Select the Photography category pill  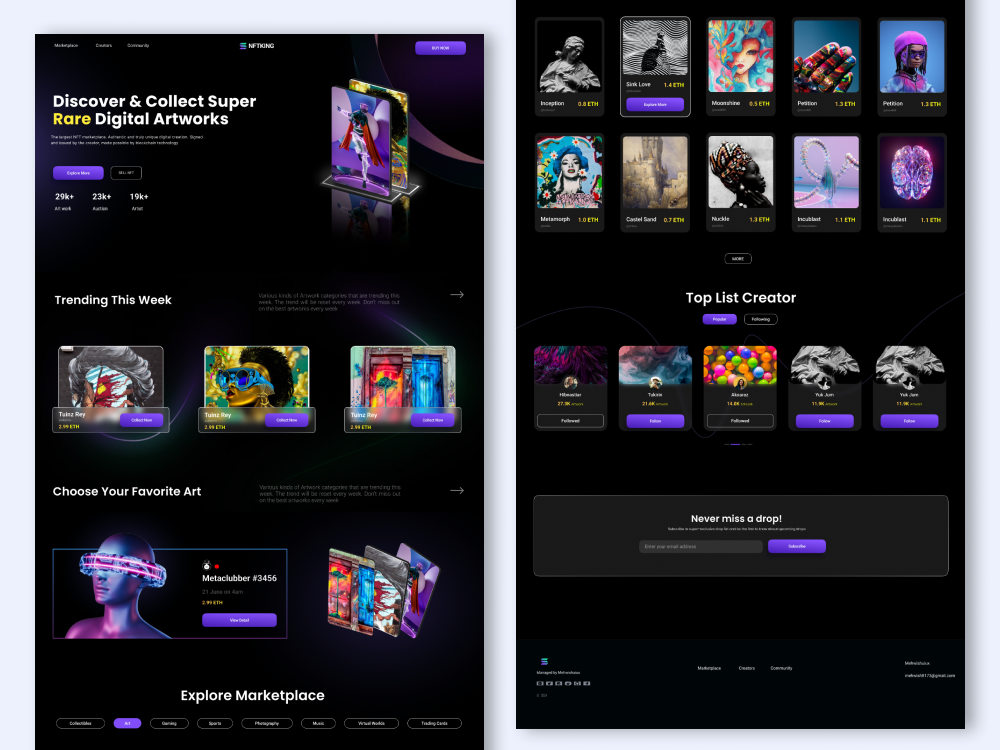[x=267, y=723]
